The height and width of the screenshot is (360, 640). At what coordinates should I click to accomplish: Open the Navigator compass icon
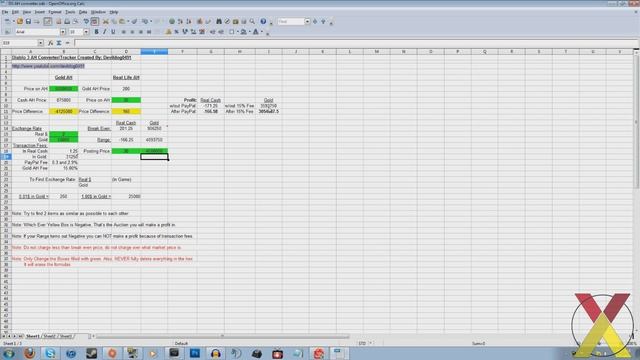227,21
